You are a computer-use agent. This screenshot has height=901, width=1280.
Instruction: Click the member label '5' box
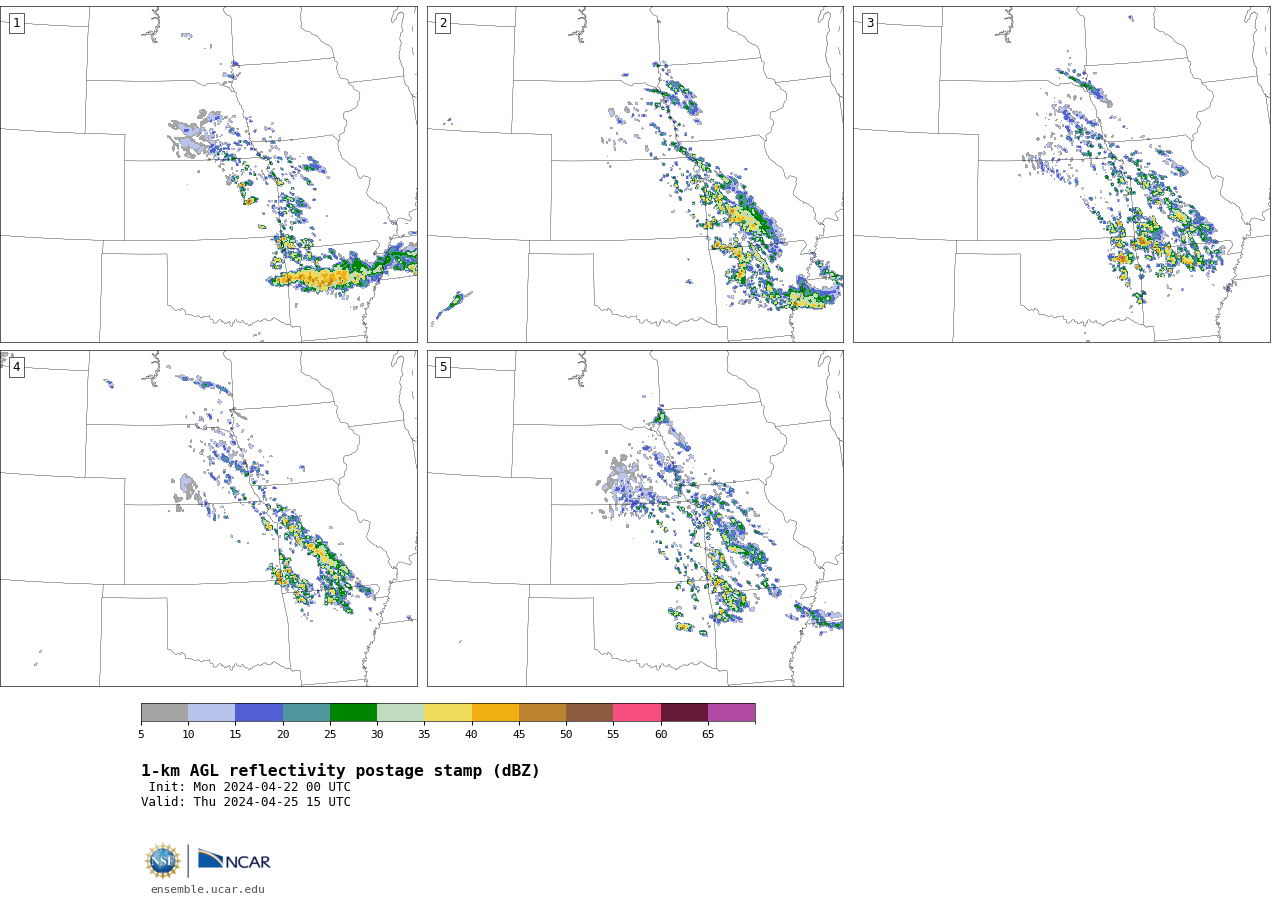click(443, 367)
